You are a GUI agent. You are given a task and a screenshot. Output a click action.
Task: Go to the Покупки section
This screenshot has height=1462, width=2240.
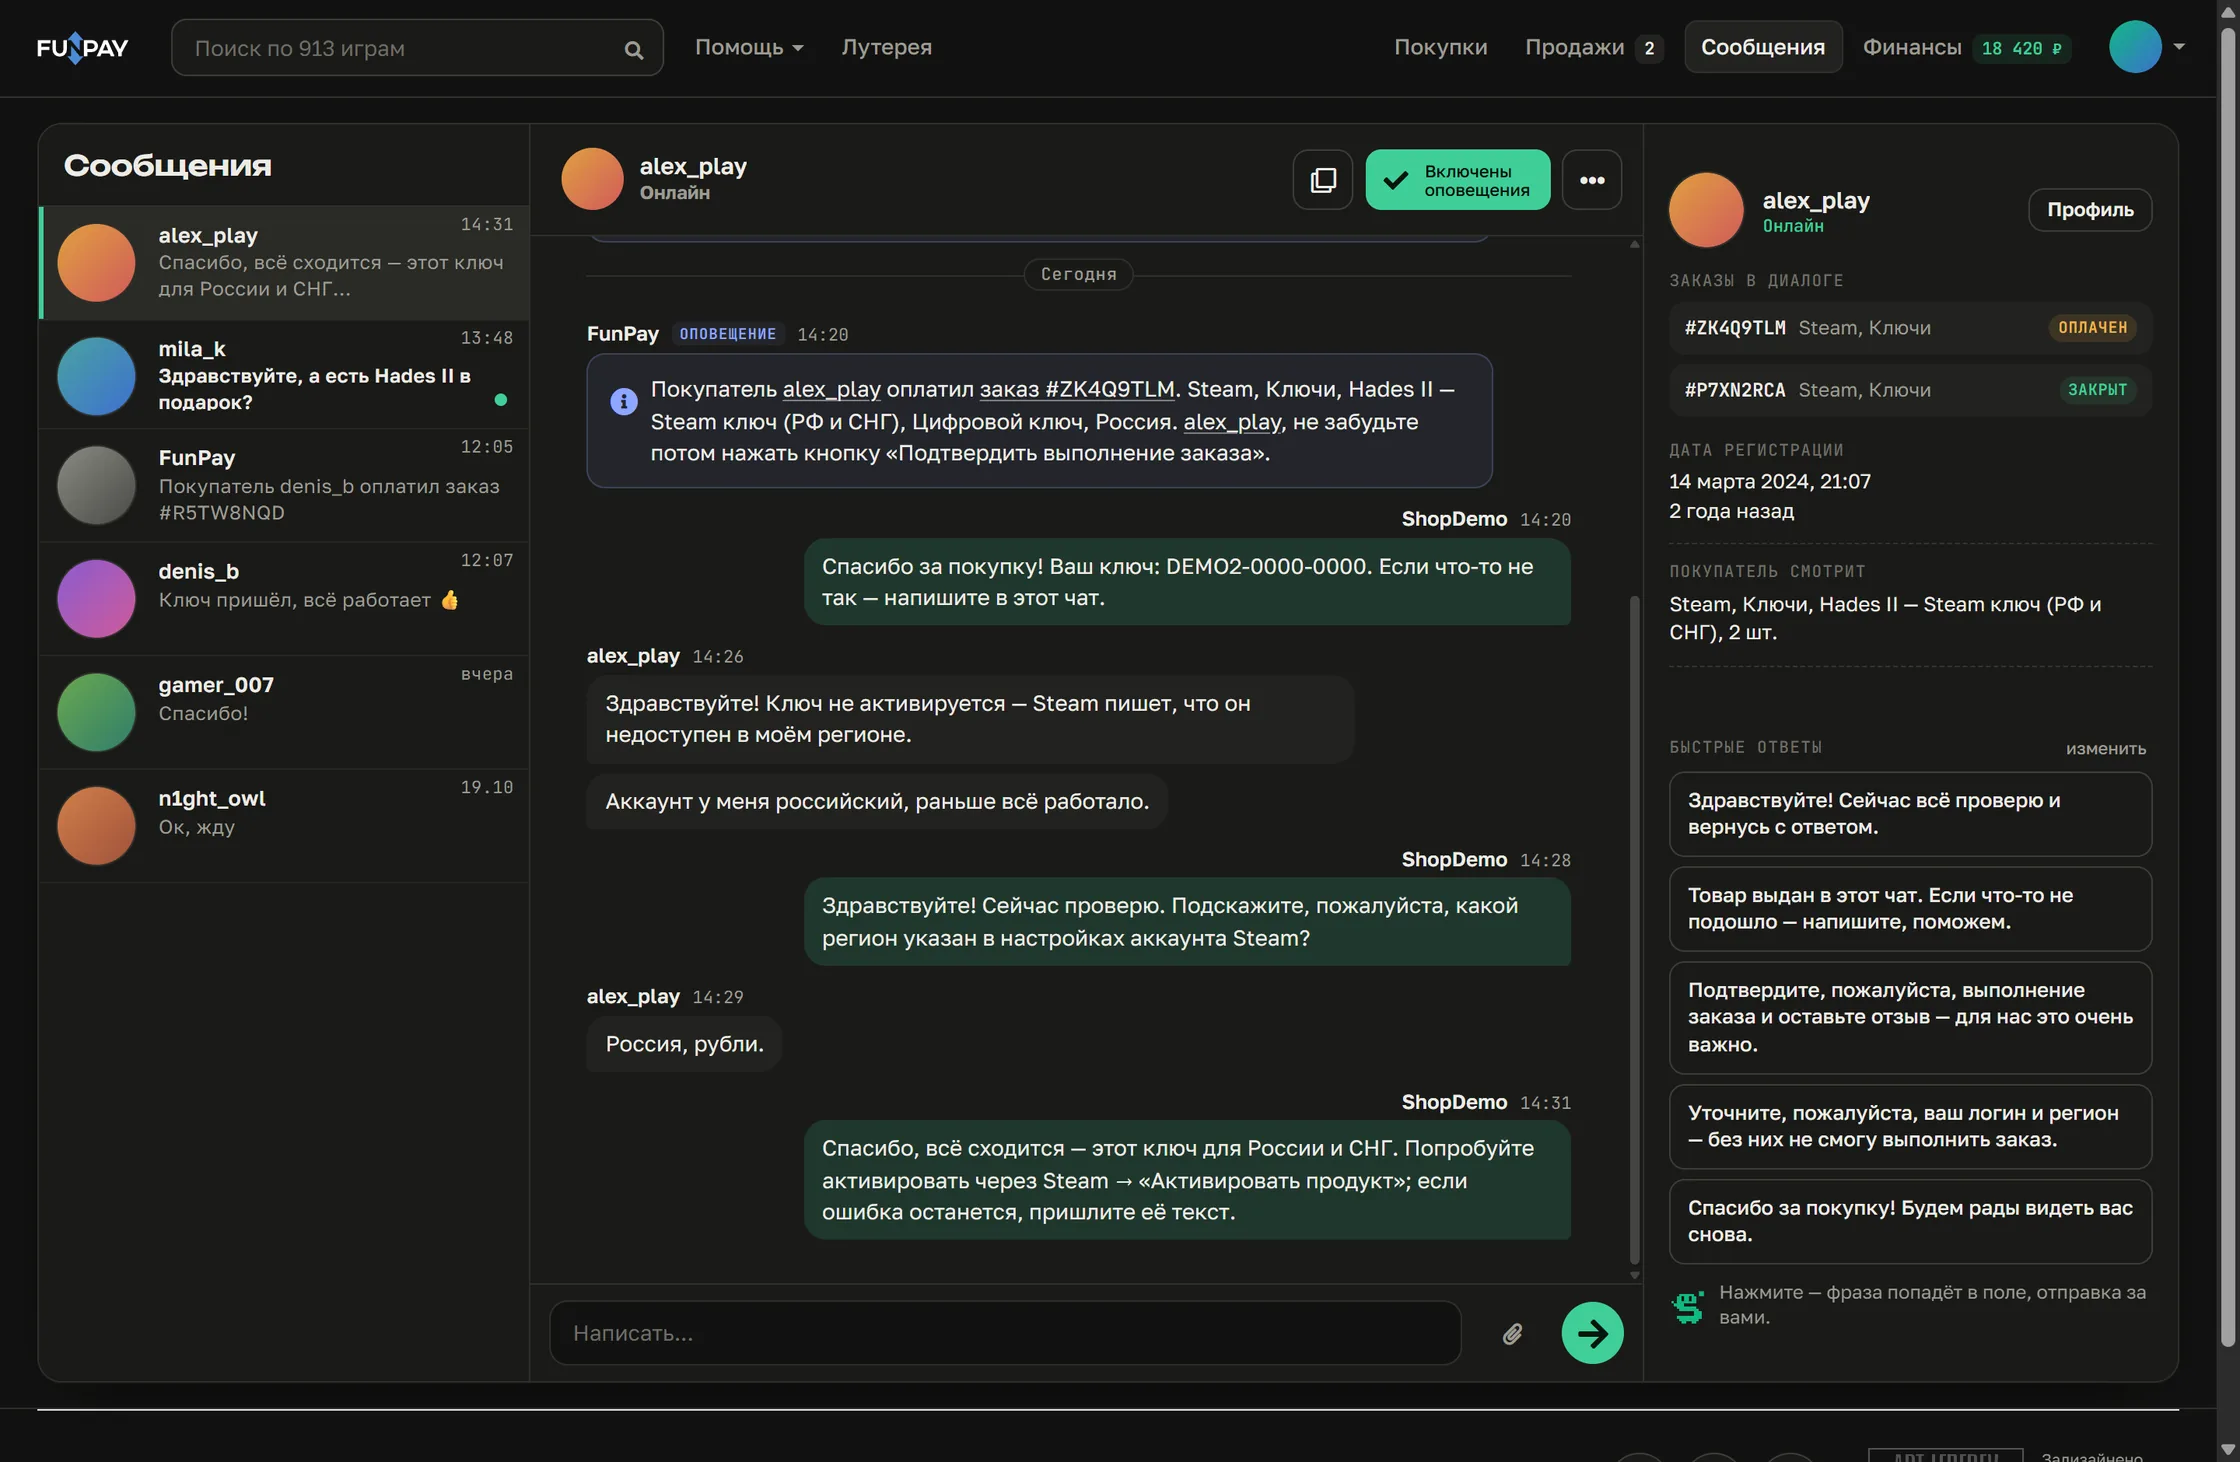pyautogui.click(x=1440, y=47)
